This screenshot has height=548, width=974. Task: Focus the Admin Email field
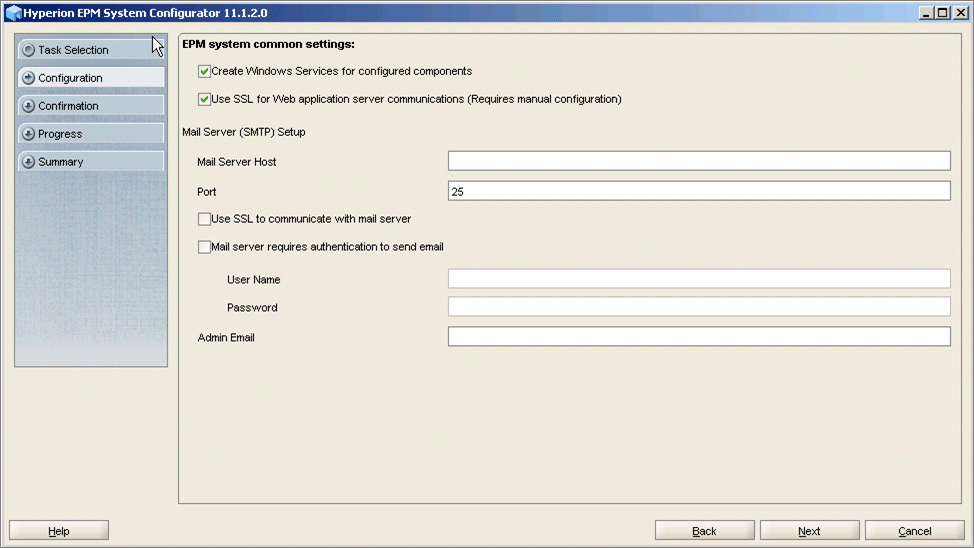point(699,337)
